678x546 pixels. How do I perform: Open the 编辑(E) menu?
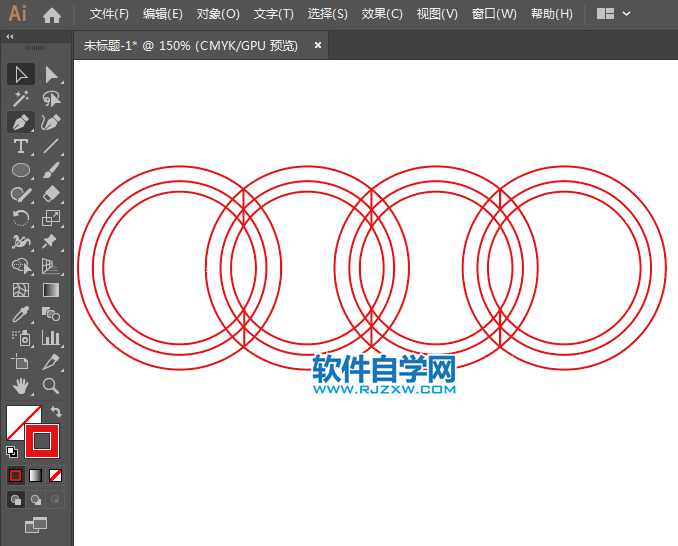tap(163, 14)
